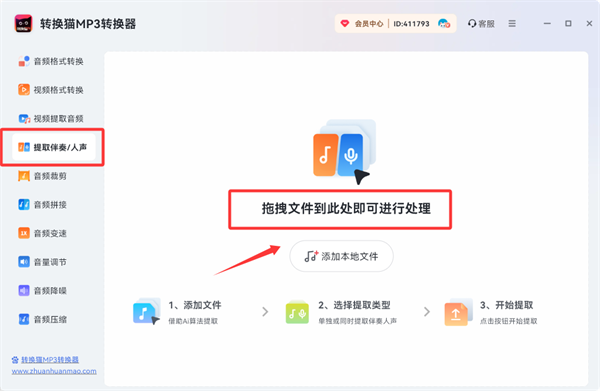Click the chevron arrow after step 2
This screenshot has height=391, width=600.
point(427,312)
